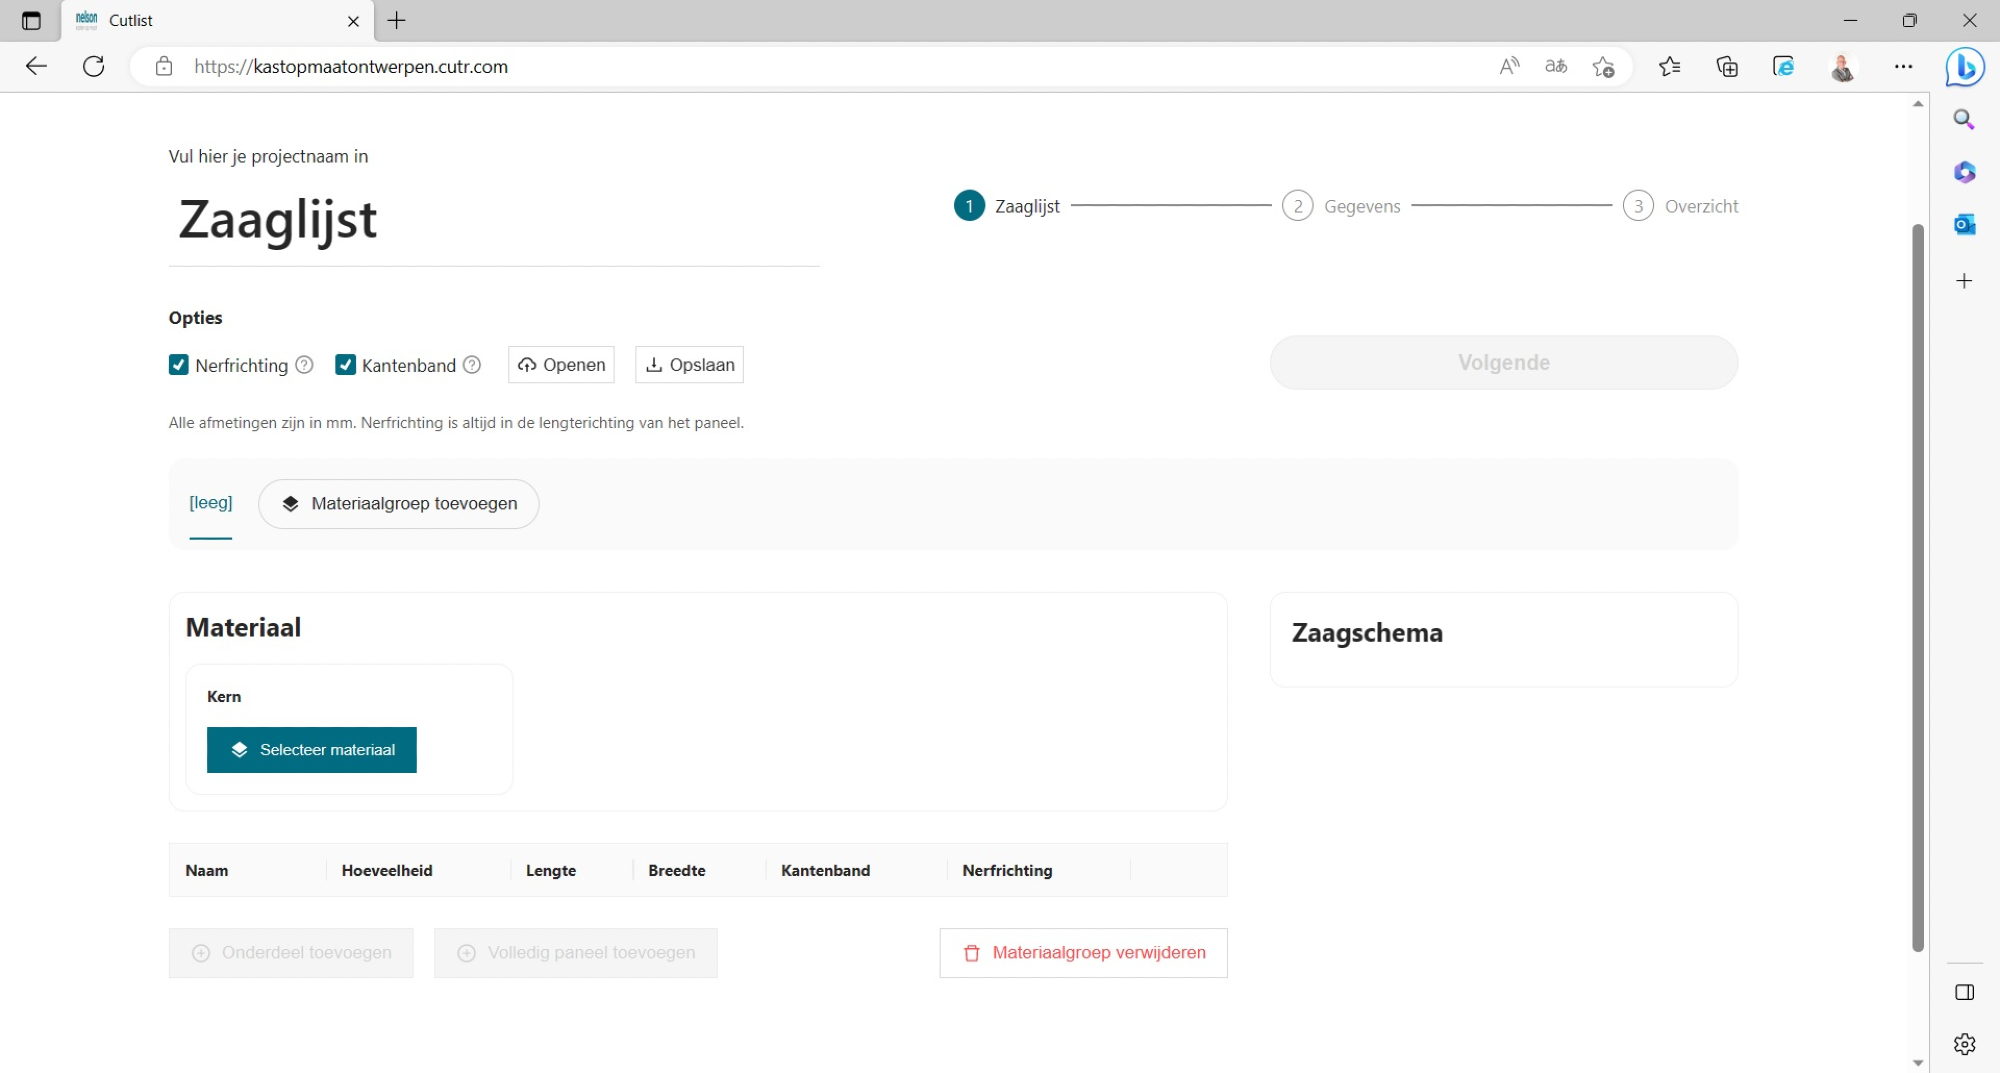2000x1073 pixels.
Task: View site info via the lock icon
Action: pos(164,66)
